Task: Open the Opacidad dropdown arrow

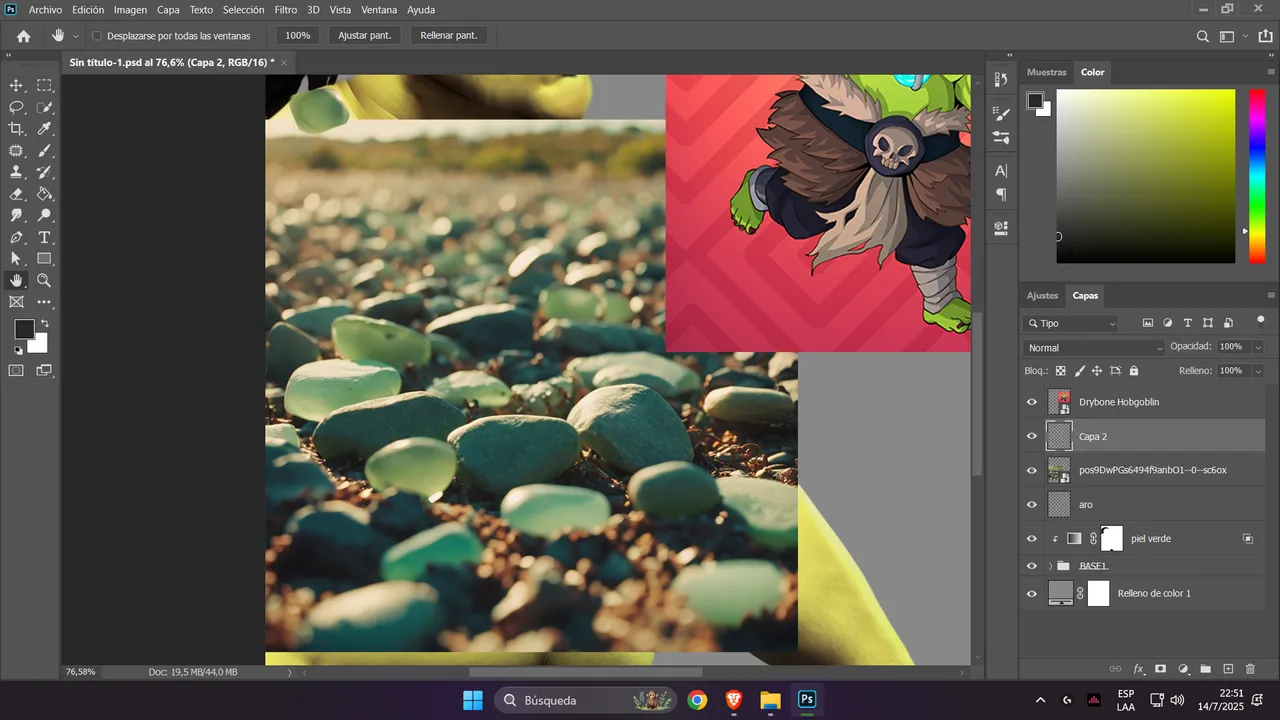Action: click(1258, 347)
